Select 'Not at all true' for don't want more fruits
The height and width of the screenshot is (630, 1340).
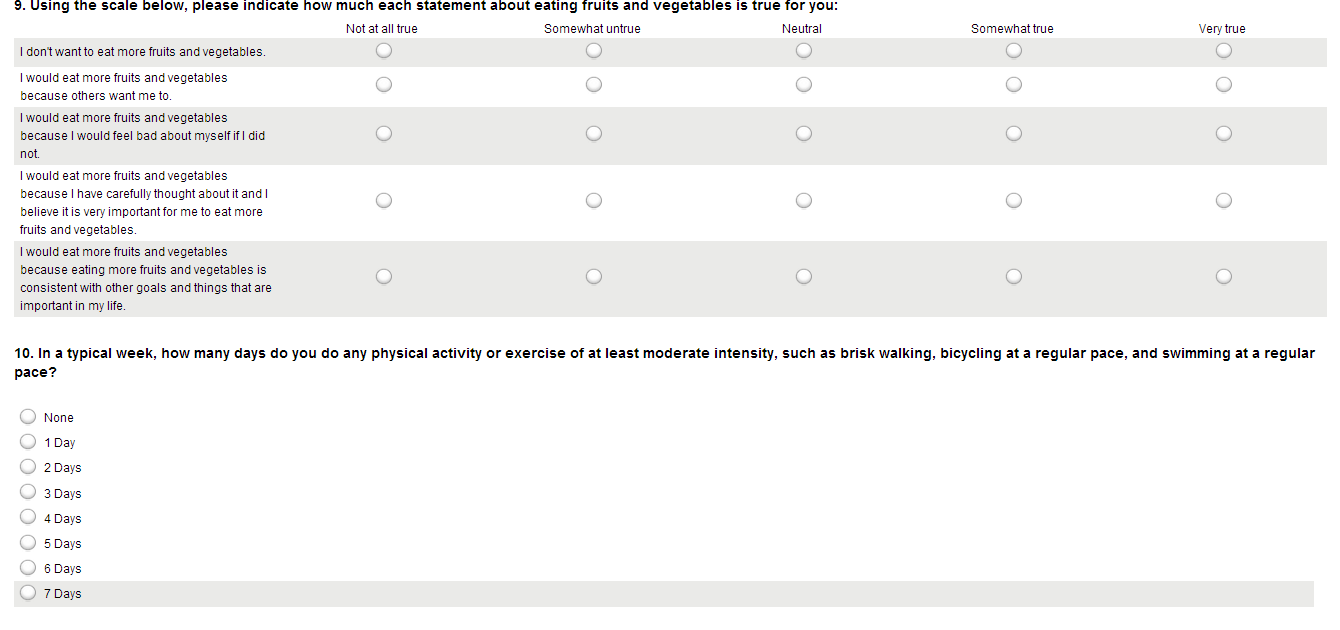(x=384, y=51)
